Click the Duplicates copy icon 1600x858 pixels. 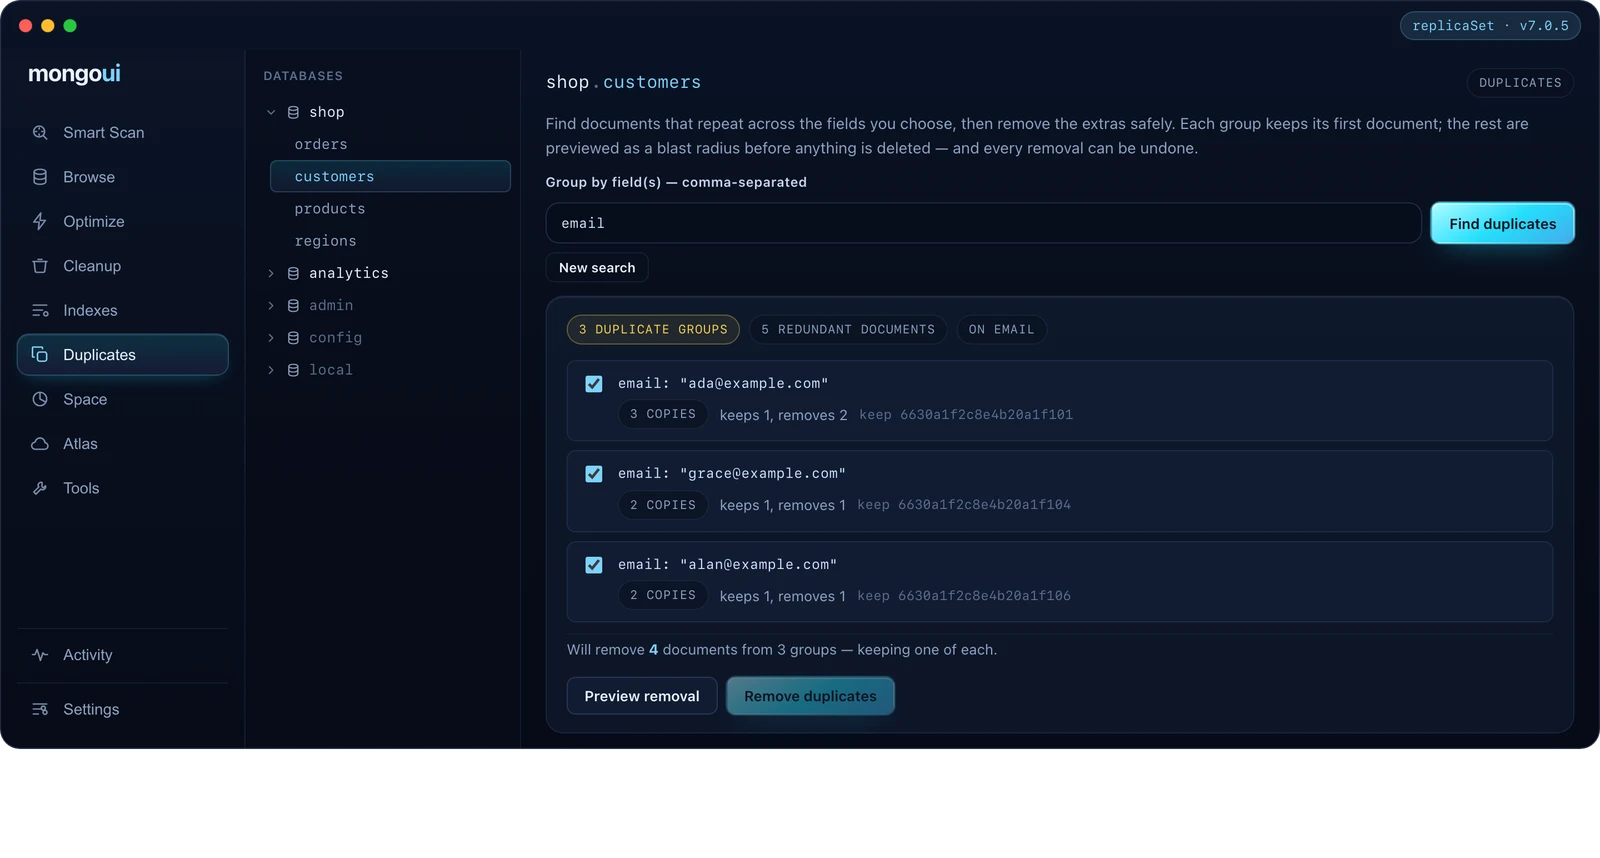(x=40, y=355)
